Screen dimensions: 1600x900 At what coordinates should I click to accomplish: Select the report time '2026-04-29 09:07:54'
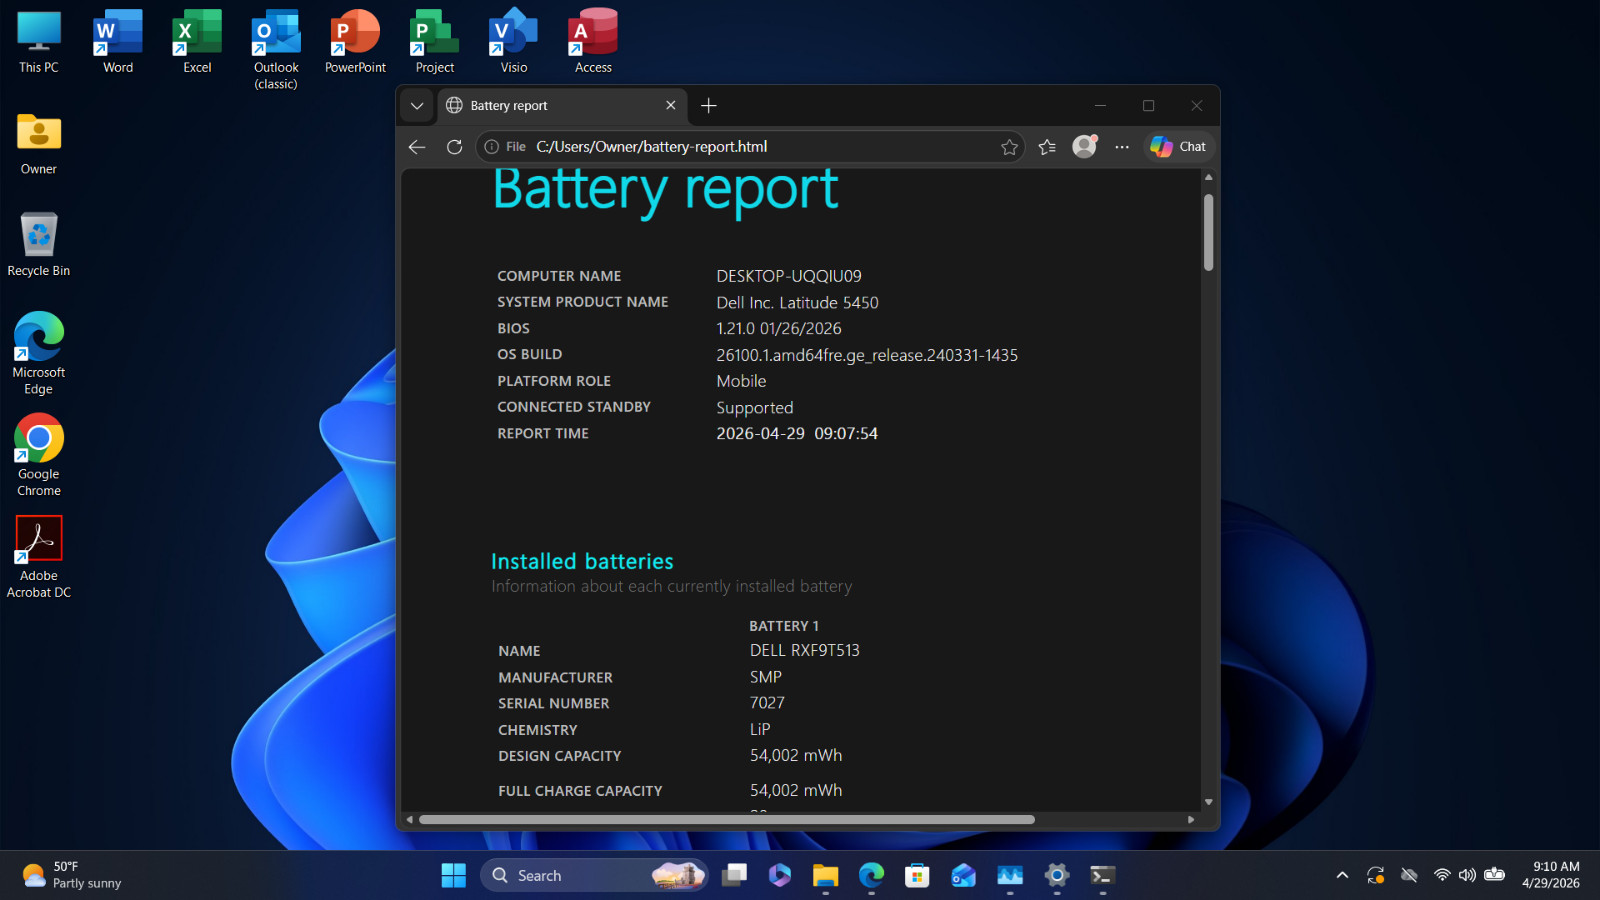click(797, 434)
